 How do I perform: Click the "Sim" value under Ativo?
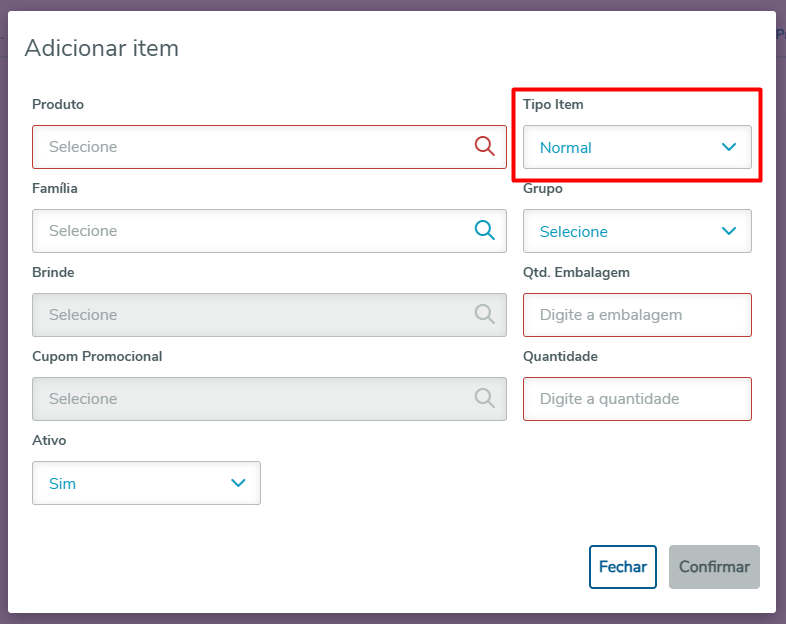[x=62, y=484]
